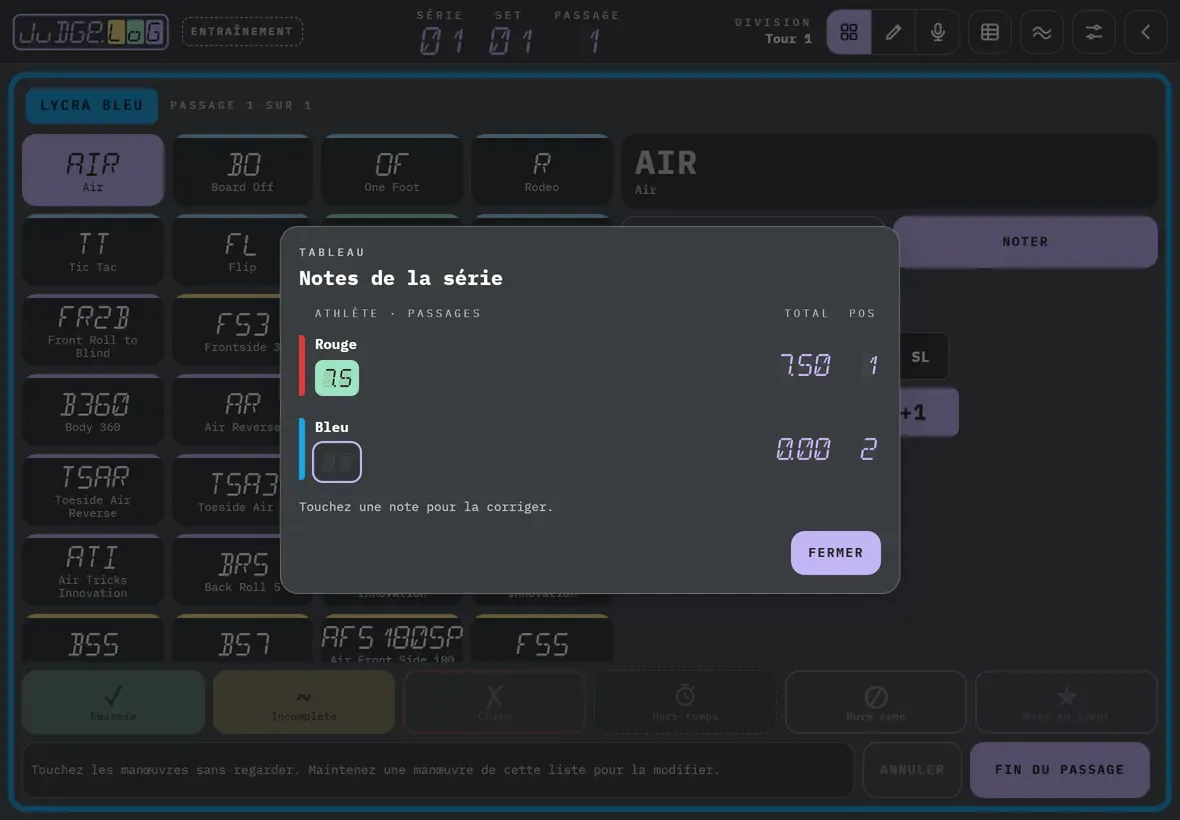Switch to the pencil edit mode icon

point(893,32)
